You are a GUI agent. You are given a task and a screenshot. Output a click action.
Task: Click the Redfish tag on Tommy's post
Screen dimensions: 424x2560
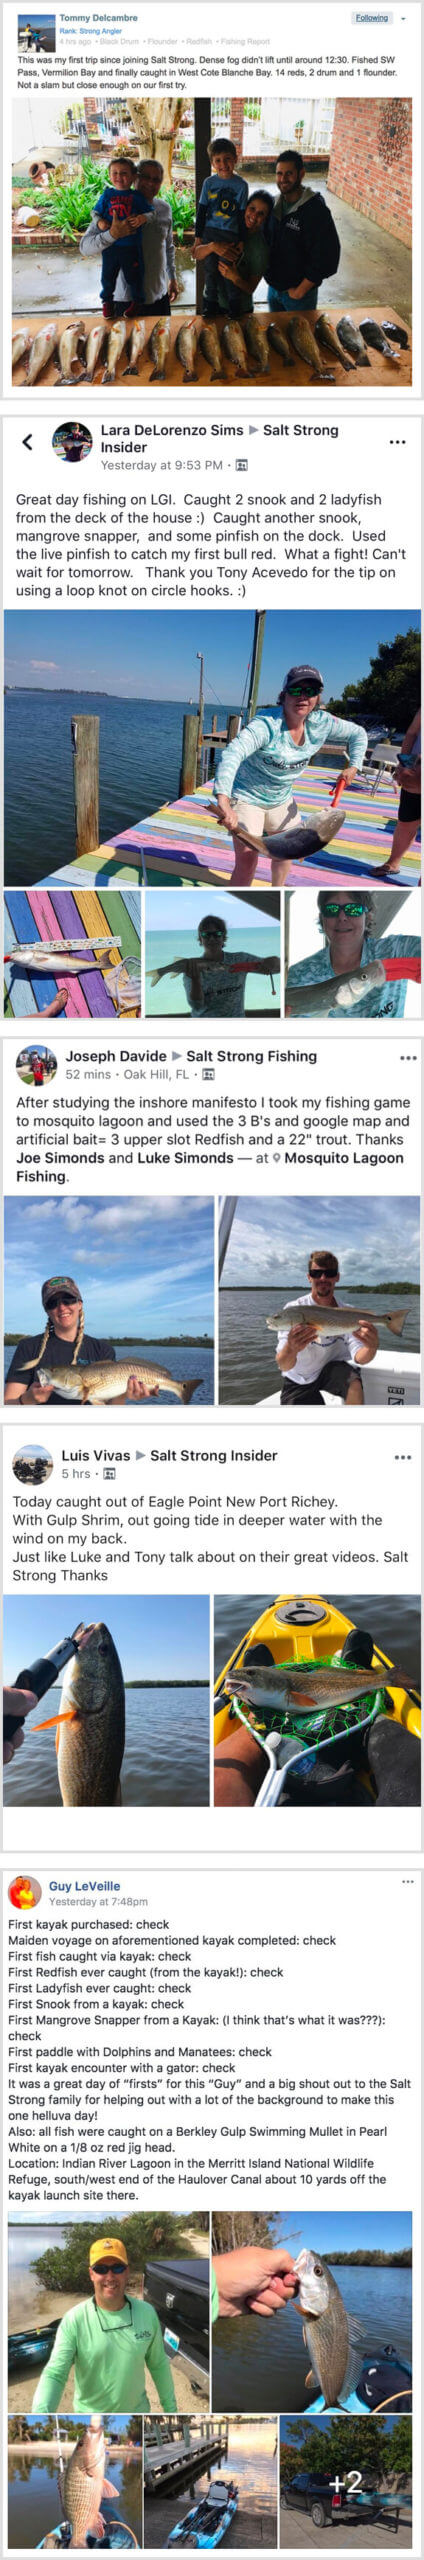199,42
